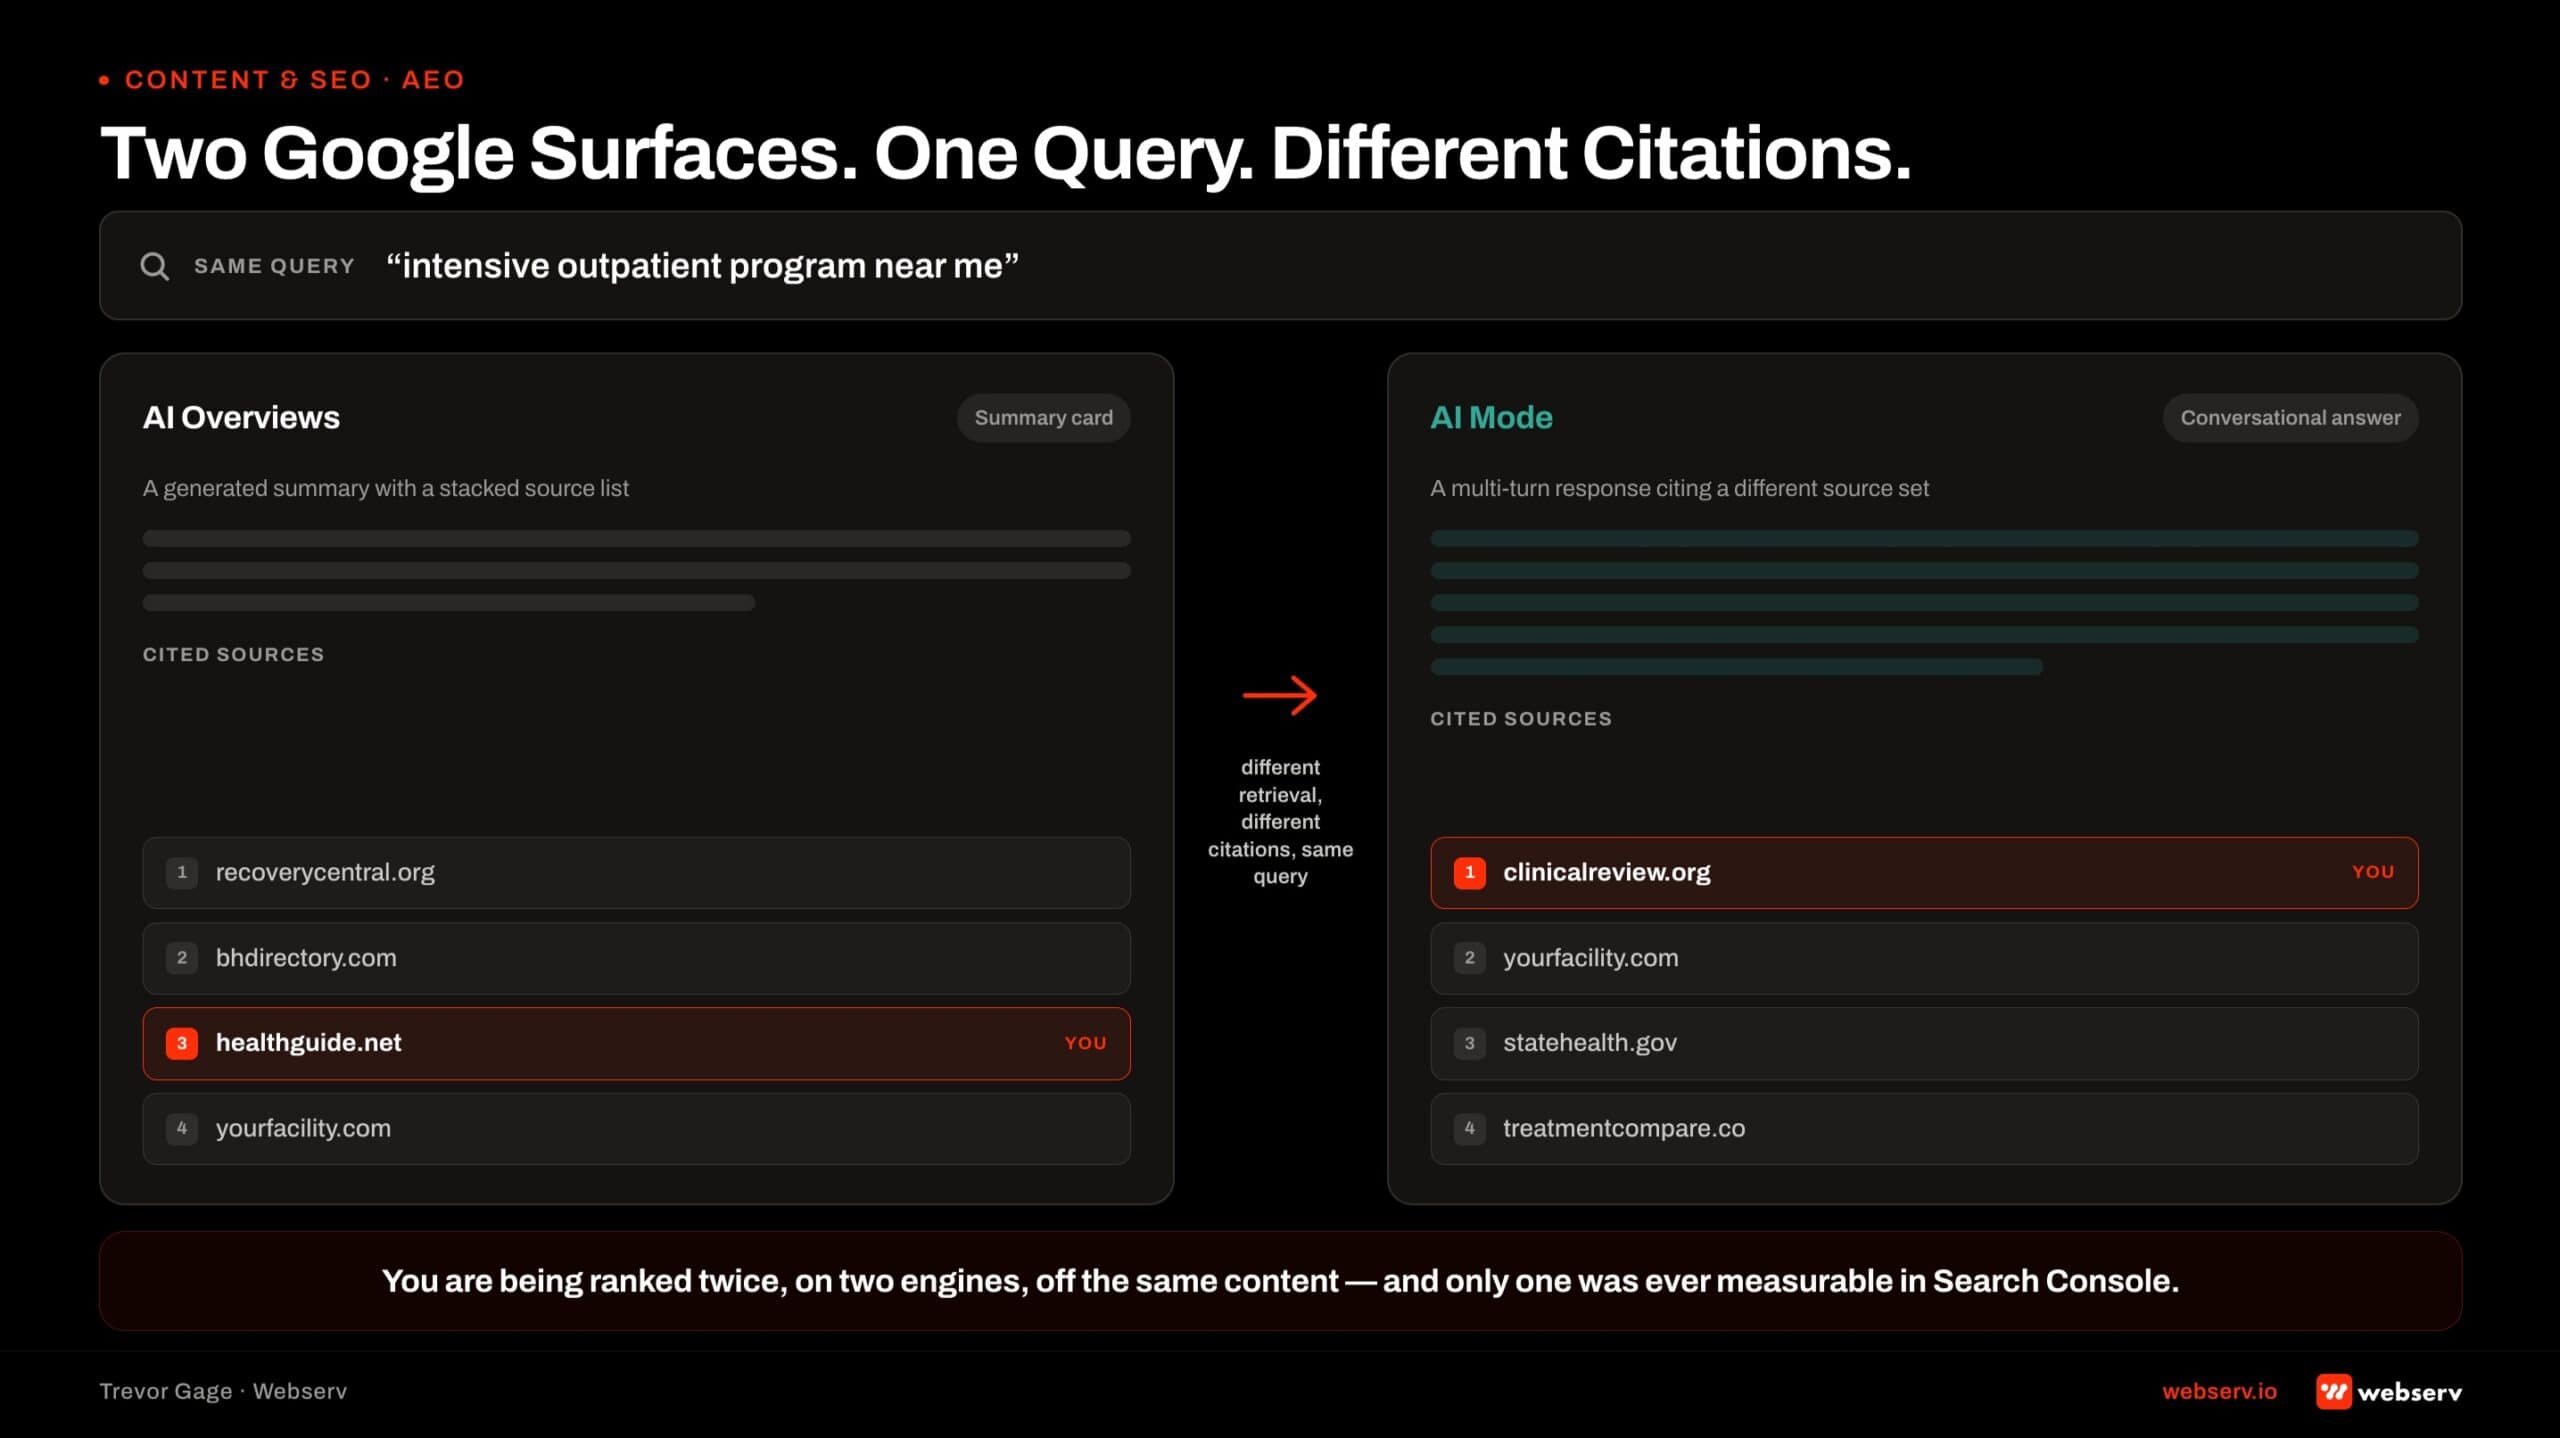Click the "SAME QUERY" label
The height and width of the screenshot is (1438, 2560).
(x=274, y=266)
